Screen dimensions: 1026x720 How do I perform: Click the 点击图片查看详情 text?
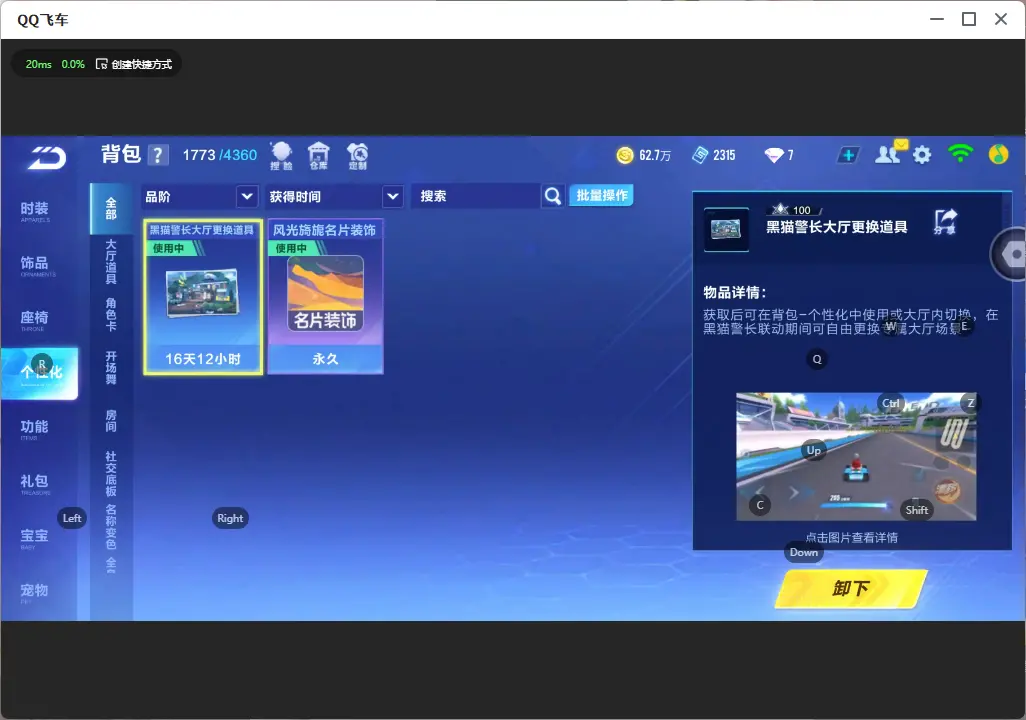click(851, 537)
